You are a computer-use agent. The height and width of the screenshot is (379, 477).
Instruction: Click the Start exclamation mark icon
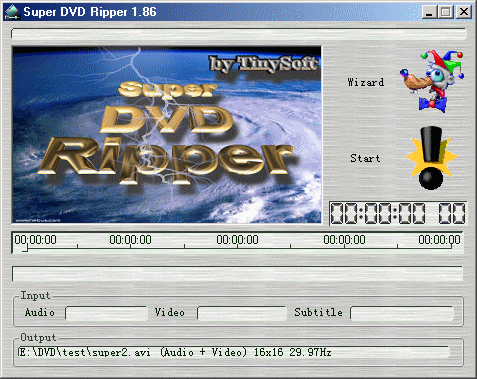[x=431, y=158]
